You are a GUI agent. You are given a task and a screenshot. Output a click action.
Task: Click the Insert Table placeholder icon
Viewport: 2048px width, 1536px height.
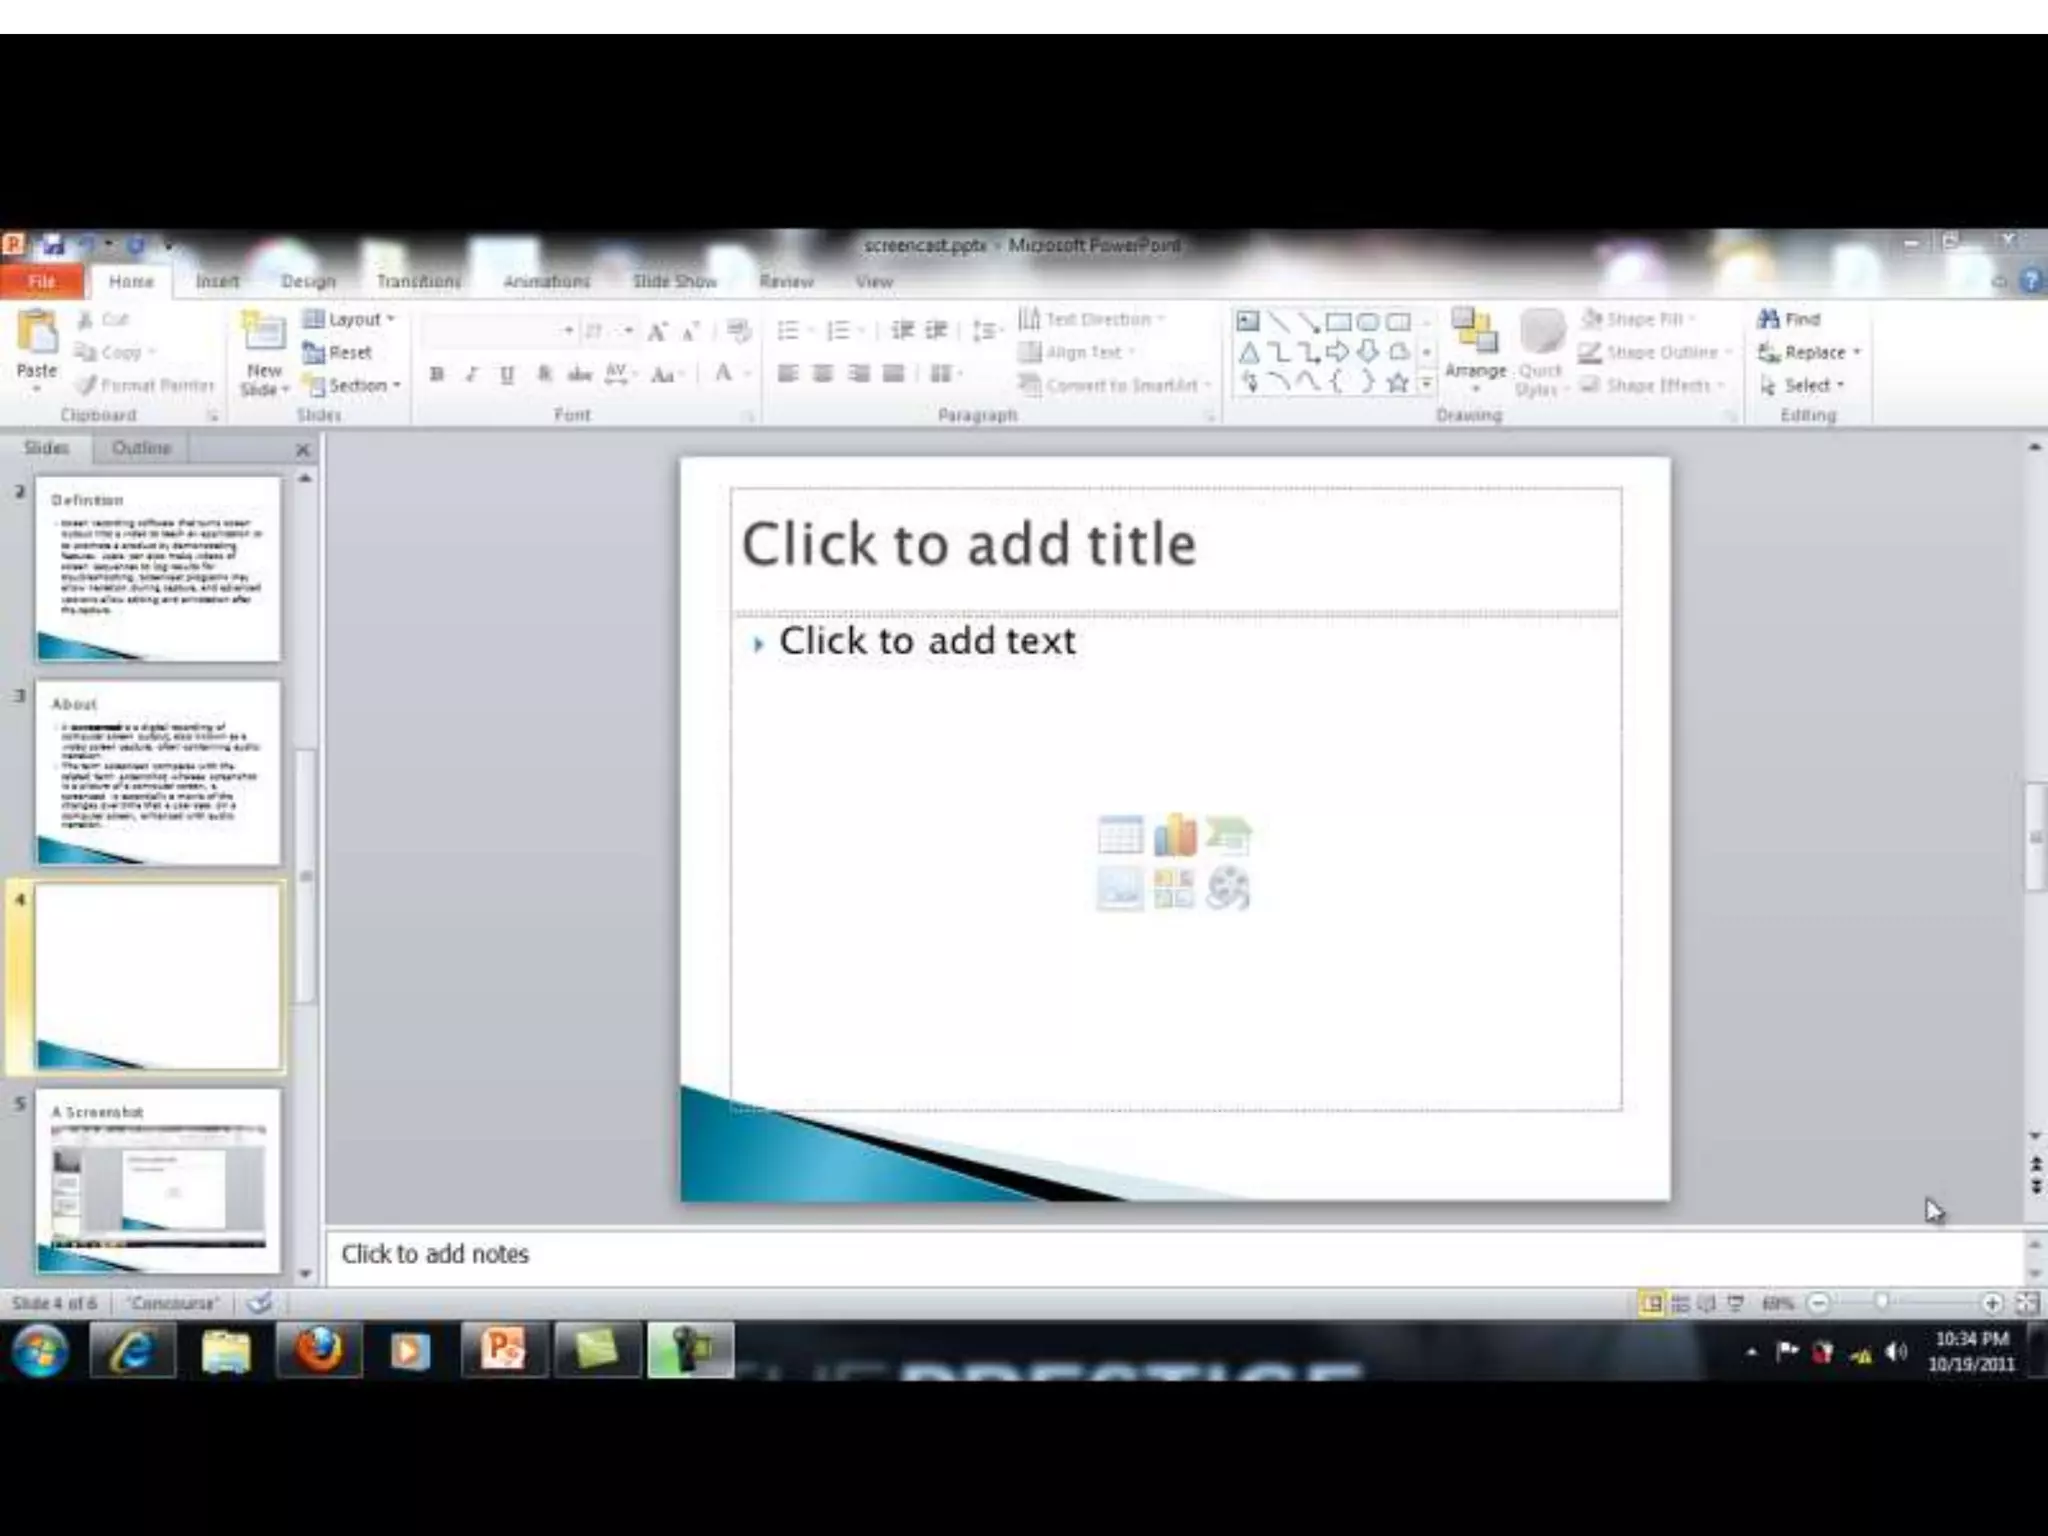point(1120,836)
